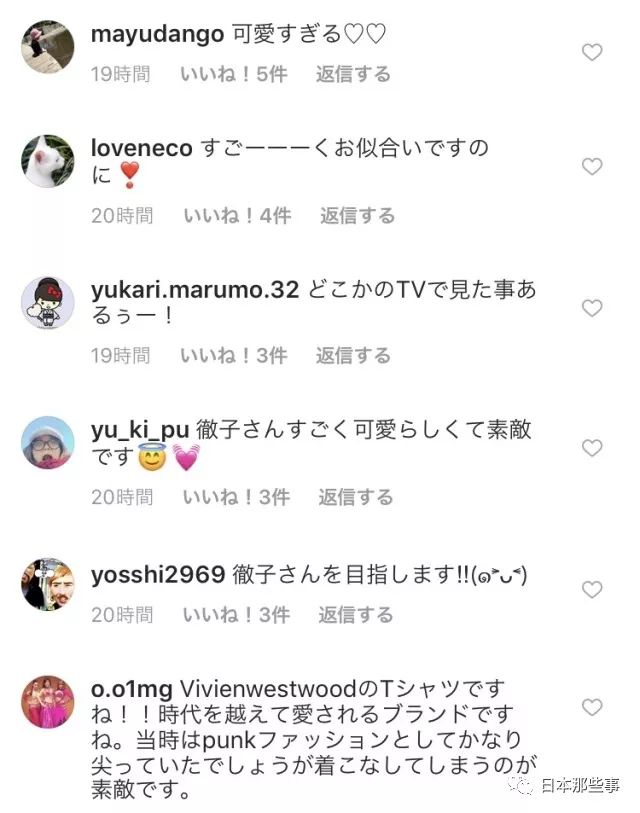This screenshot has height=813, width=640.
Task: Reply to mayudango via 返信する
Action: click(353, 74)
